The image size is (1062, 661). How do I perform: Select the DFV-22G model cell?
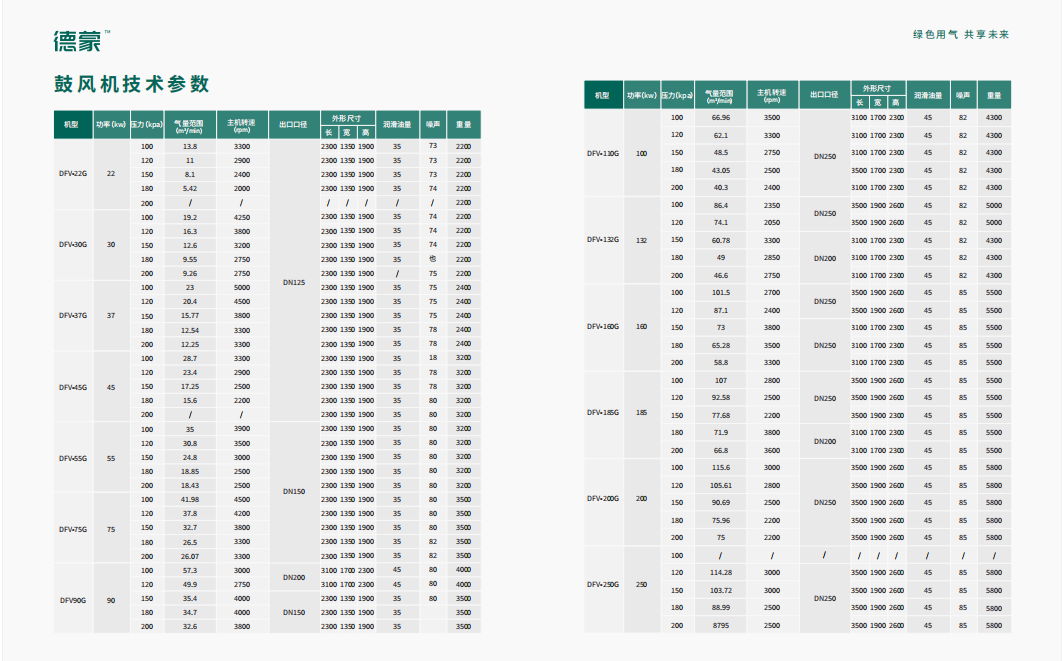click(73, 174)
